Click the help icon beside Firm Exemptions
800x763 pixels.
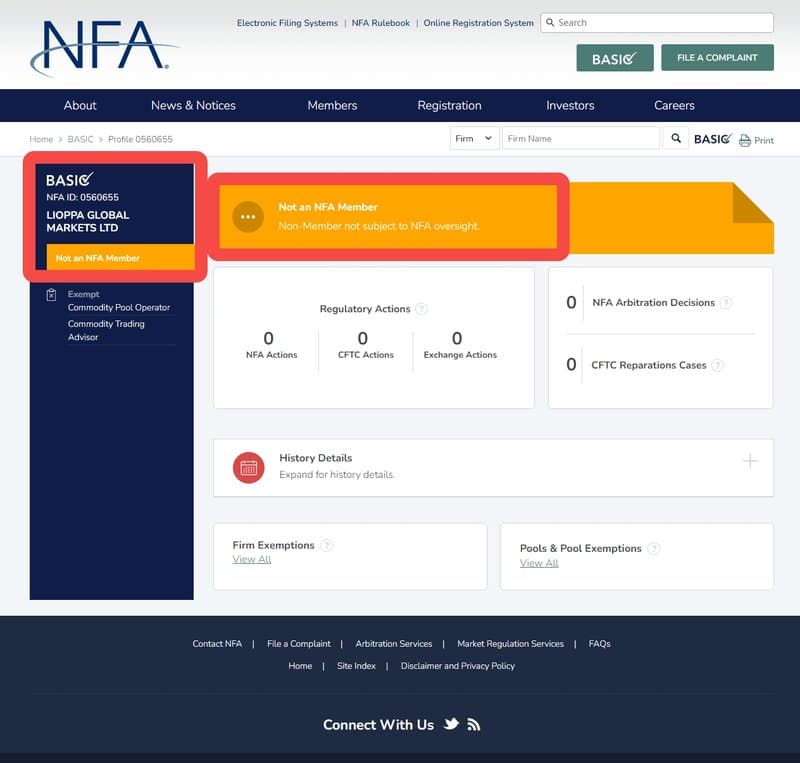click(x=327, y=545)
